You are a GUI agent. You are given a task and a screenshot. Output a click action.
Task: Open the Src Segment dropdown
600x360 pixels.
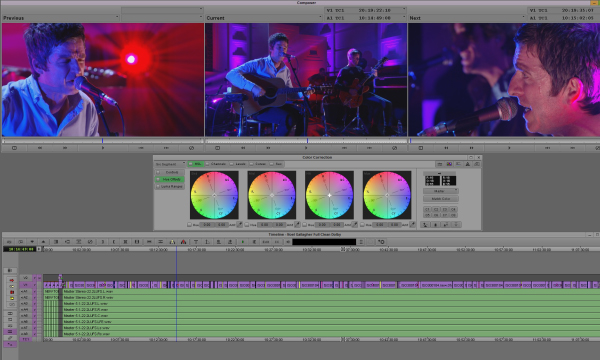click(x=170, y=164)
